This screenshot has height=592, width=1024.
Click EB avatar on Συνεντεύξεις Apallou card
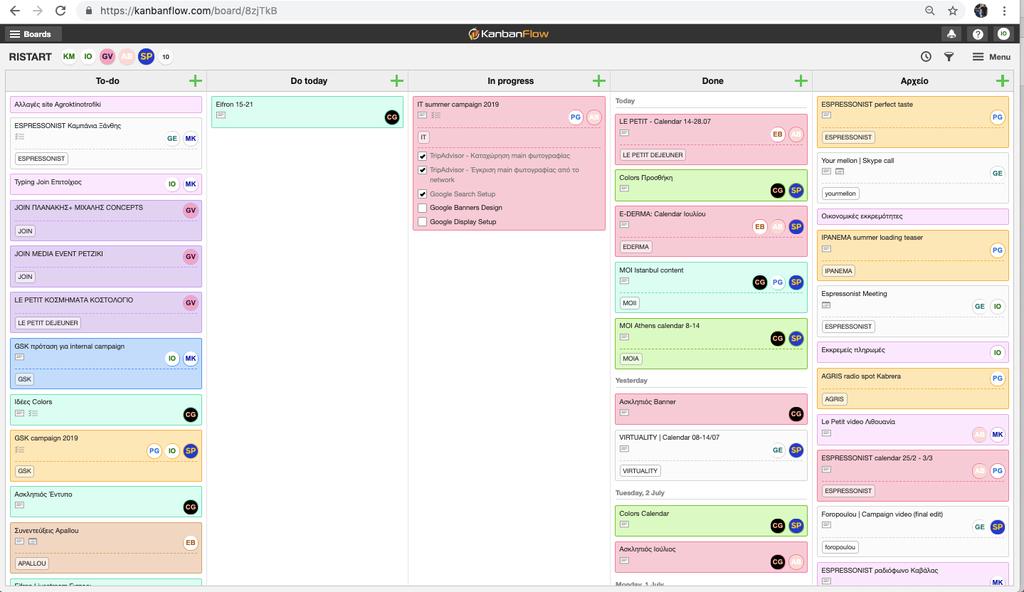(190, 543)
